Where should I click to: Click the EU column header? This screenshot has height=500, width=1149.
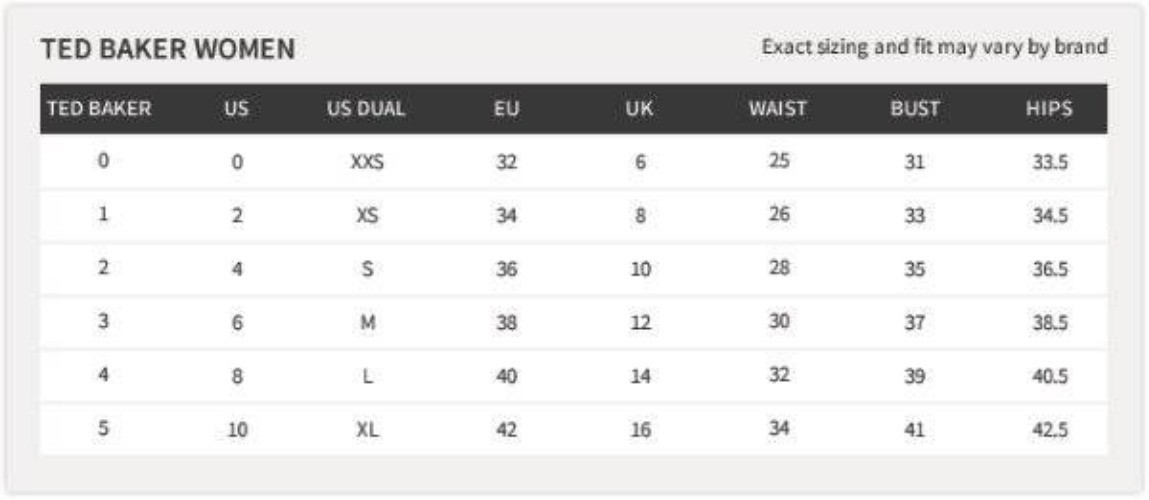[x=506, y=109]
